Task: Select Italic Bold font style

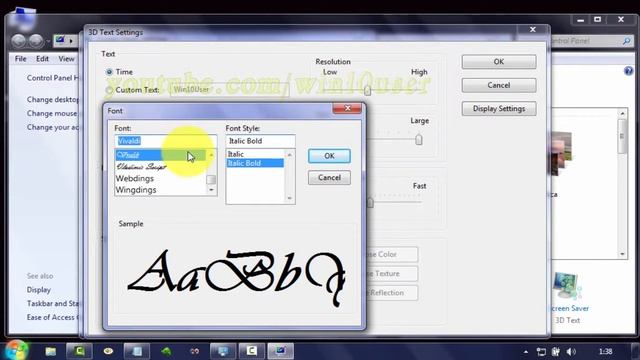Action: pyautogui.click(x=256, y=163)
